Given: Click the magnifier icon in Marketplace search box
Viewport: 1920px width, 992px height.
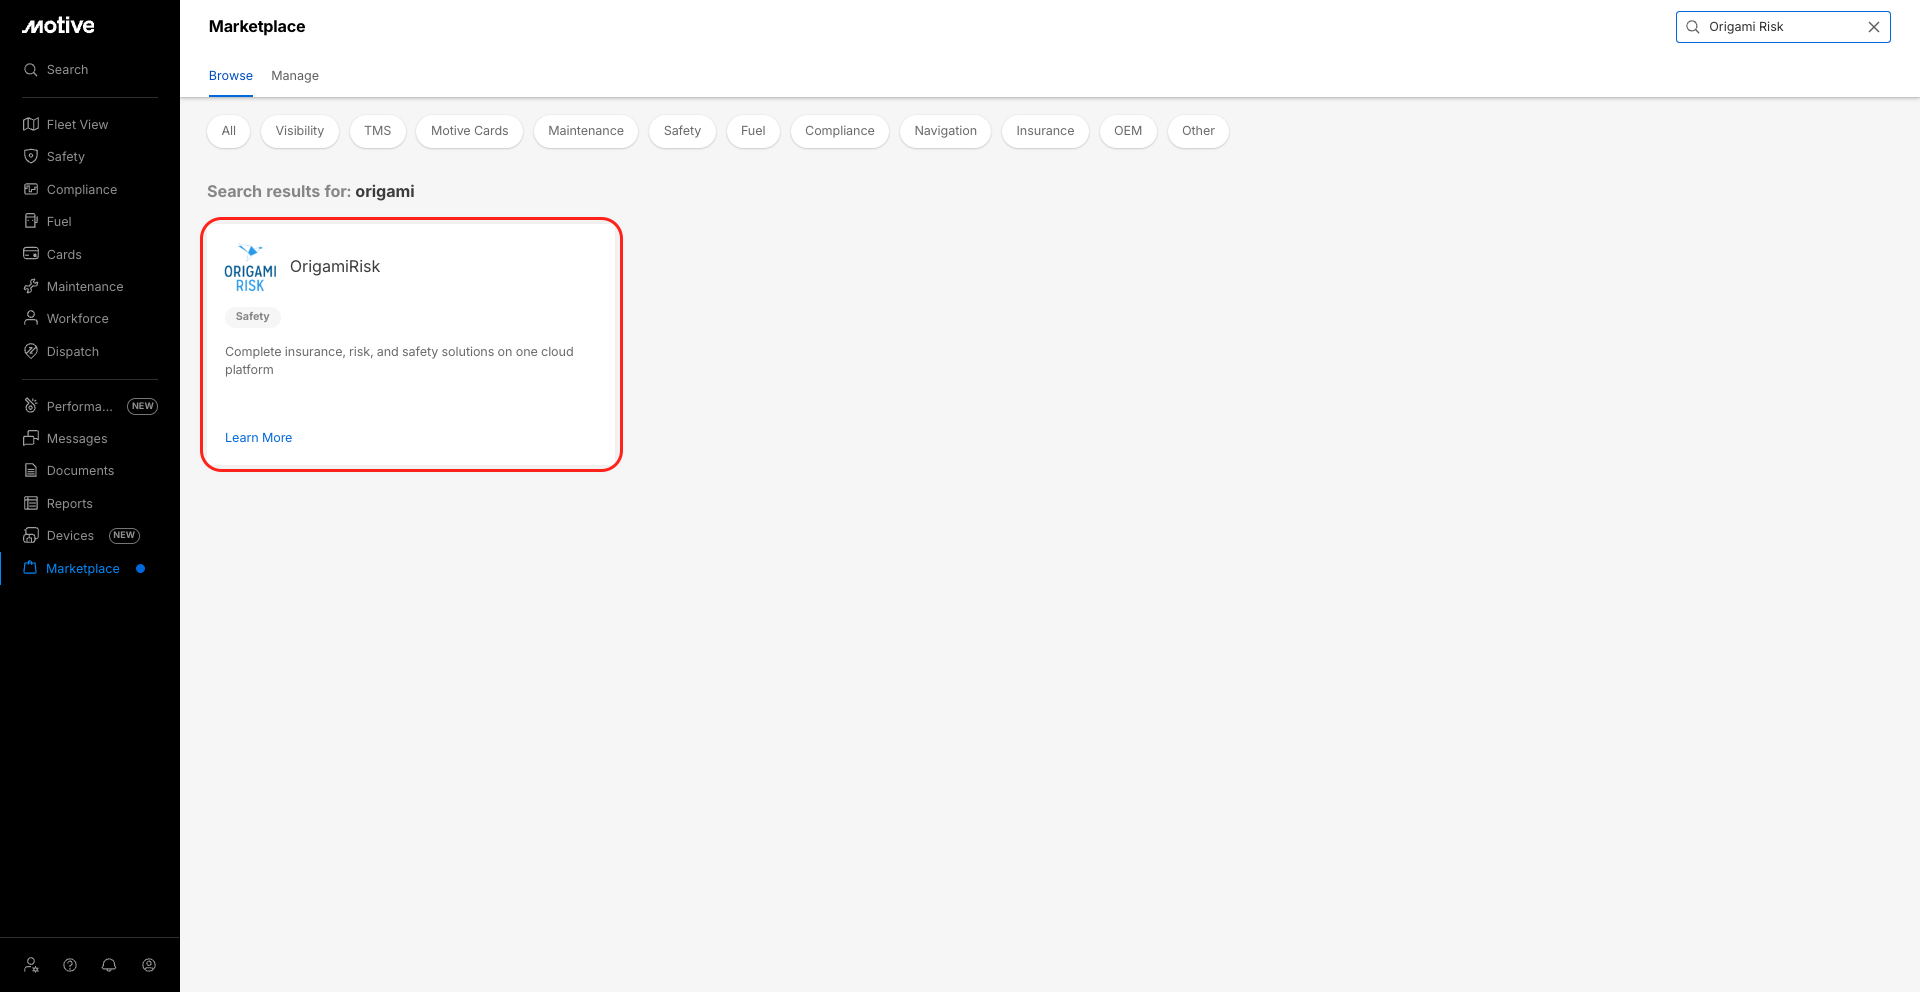Looking at the screenshot, I should (x=1693, y=27).
